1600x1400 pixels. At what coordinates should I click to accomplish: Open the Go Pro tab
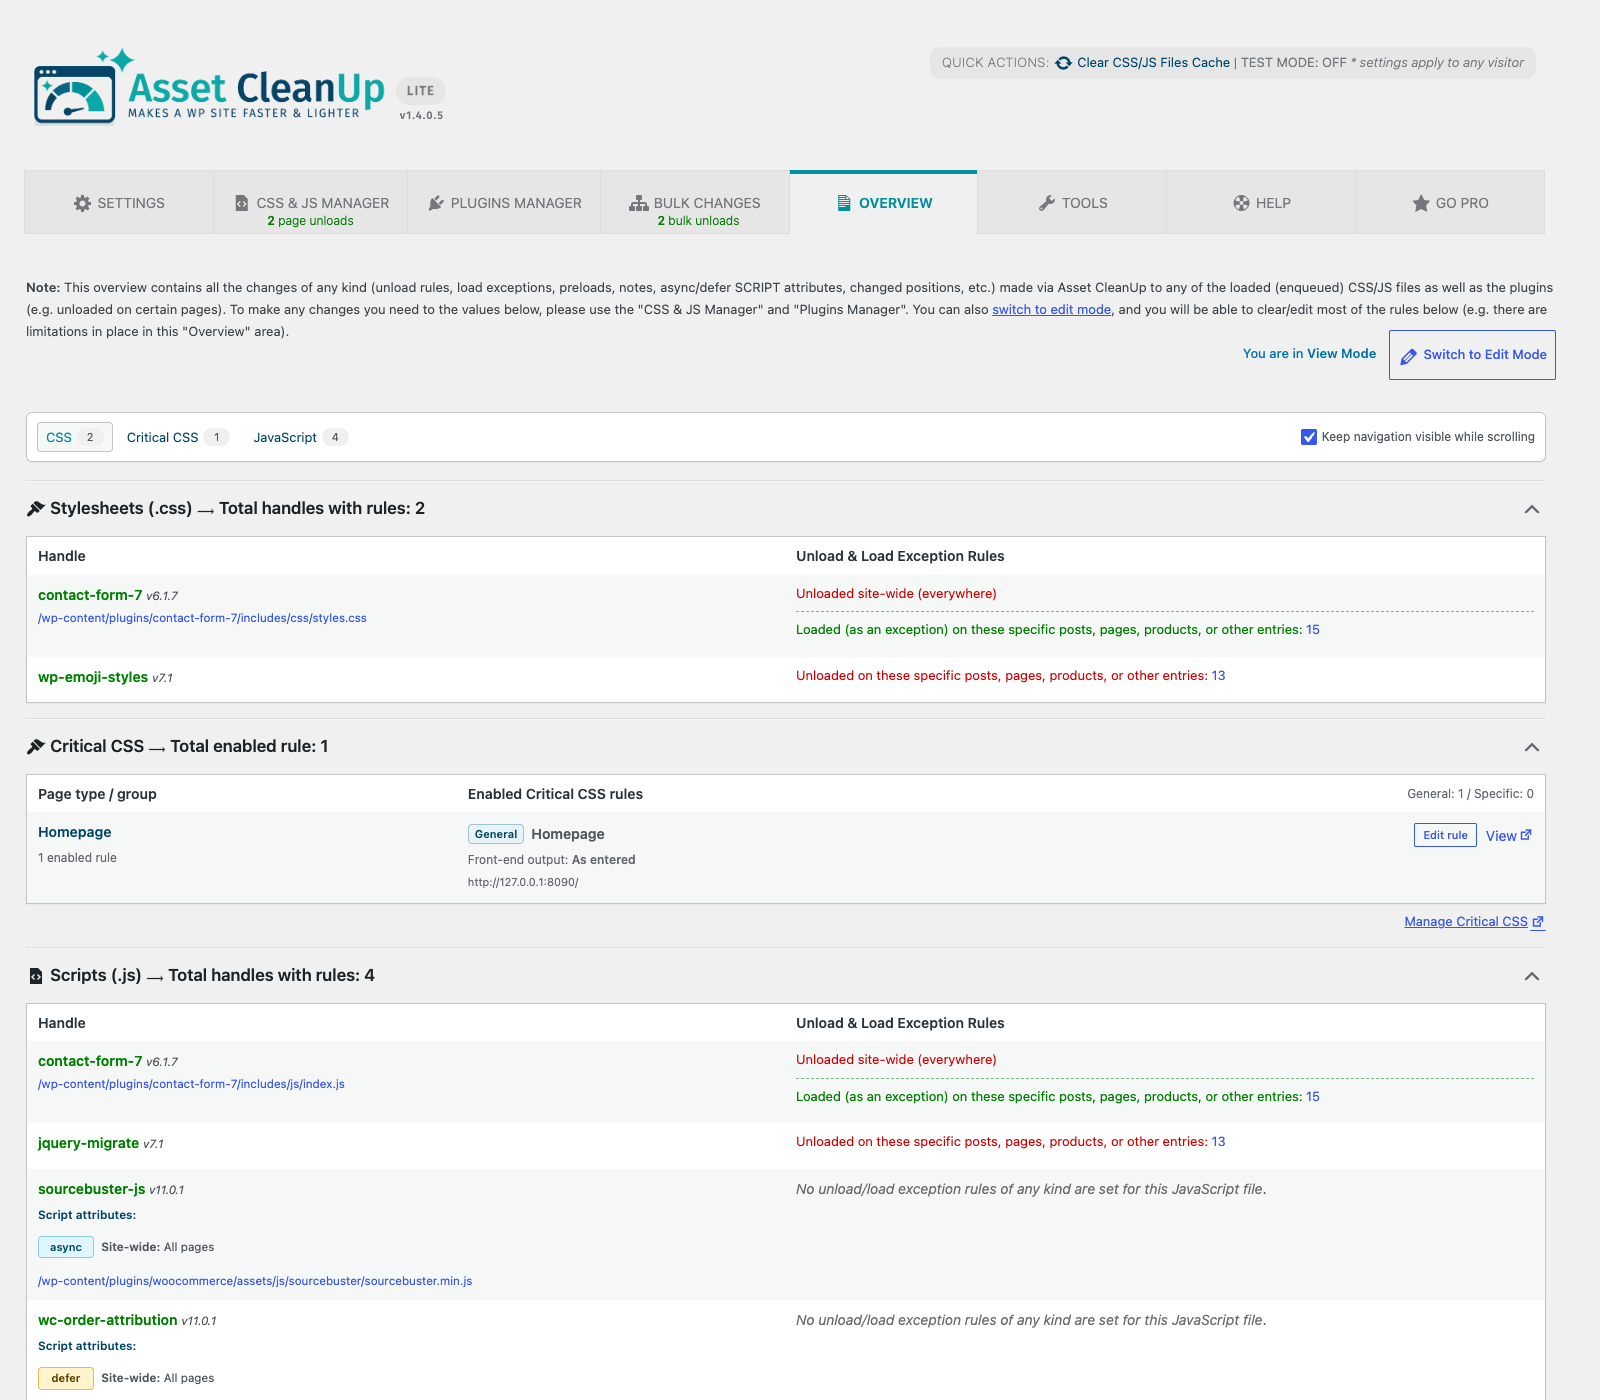(x=1450, y=203)
